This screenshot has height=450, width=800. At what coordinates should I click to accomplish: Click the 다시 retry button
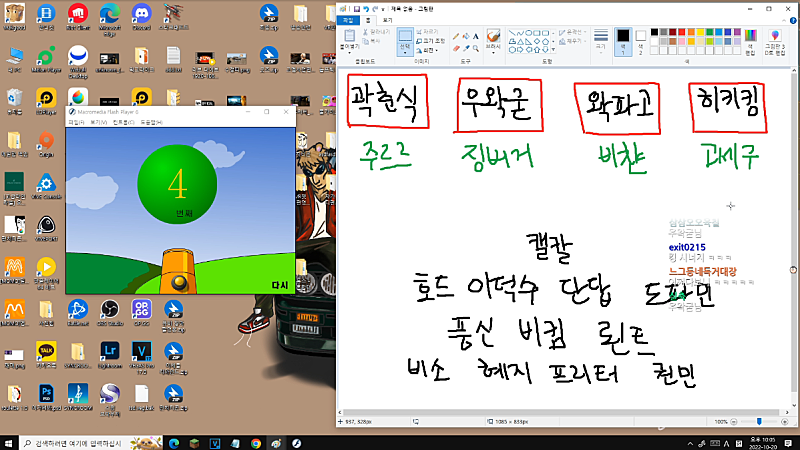279,285
